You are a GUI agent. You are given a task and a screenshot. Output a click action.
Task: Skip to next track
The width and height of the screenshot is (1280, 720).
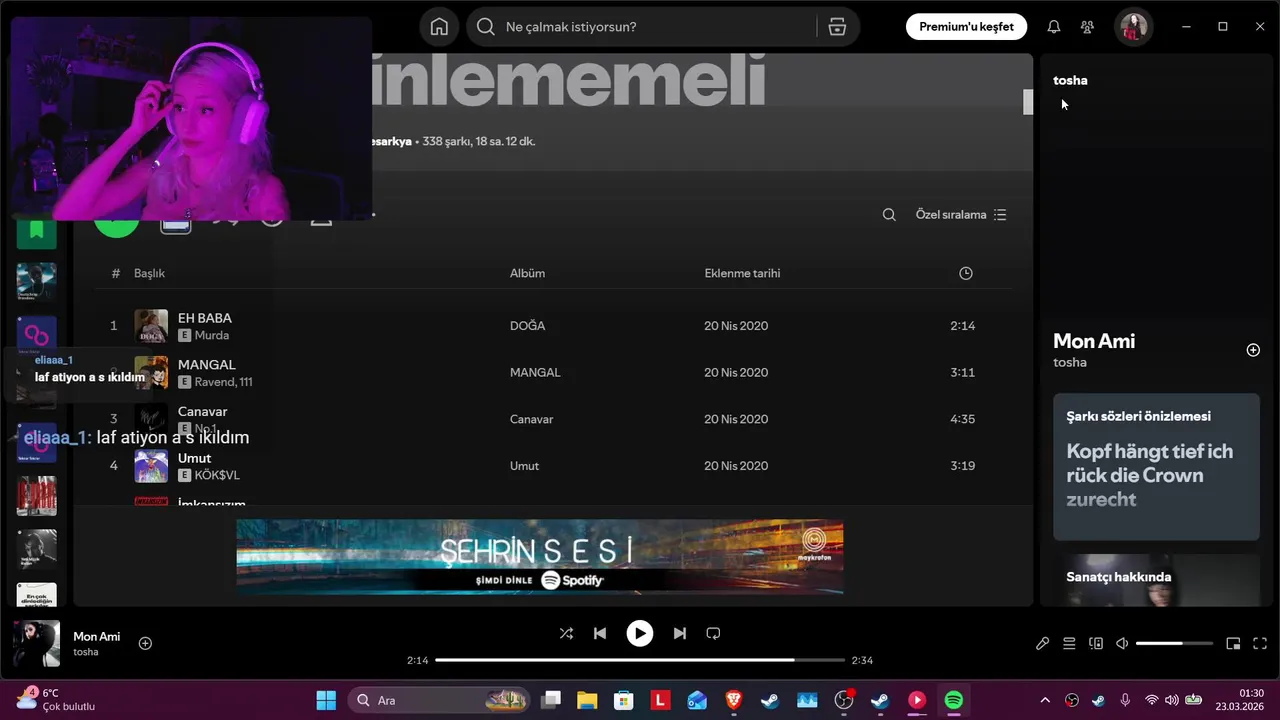coord(680,633)
